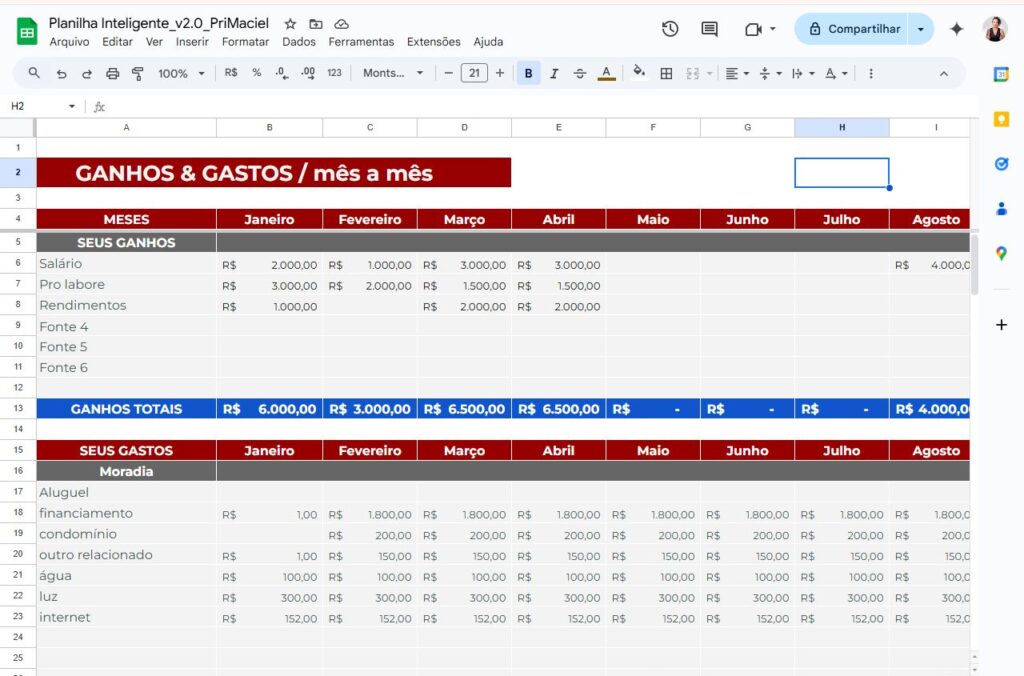Start a video call with camera icon

(753, 29)
